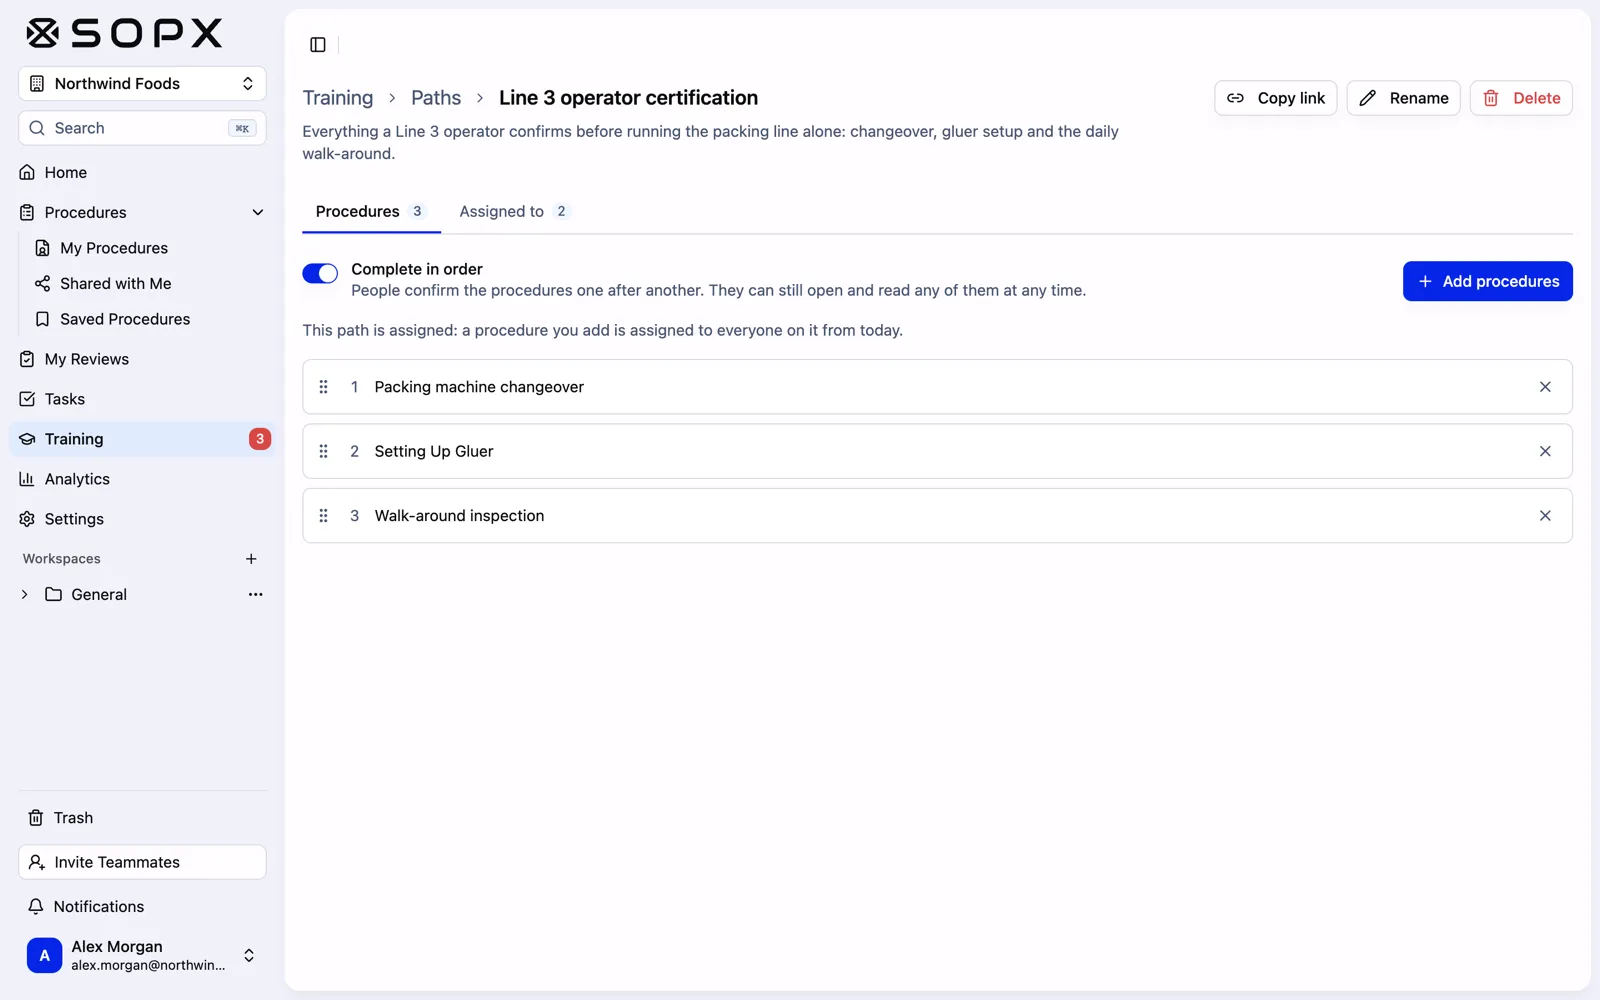The width and height of the screenshot is (1600, 1000).
Task: Open Packing machine changeover procedure
Action: pyautogui.click(x=479, y=387)
